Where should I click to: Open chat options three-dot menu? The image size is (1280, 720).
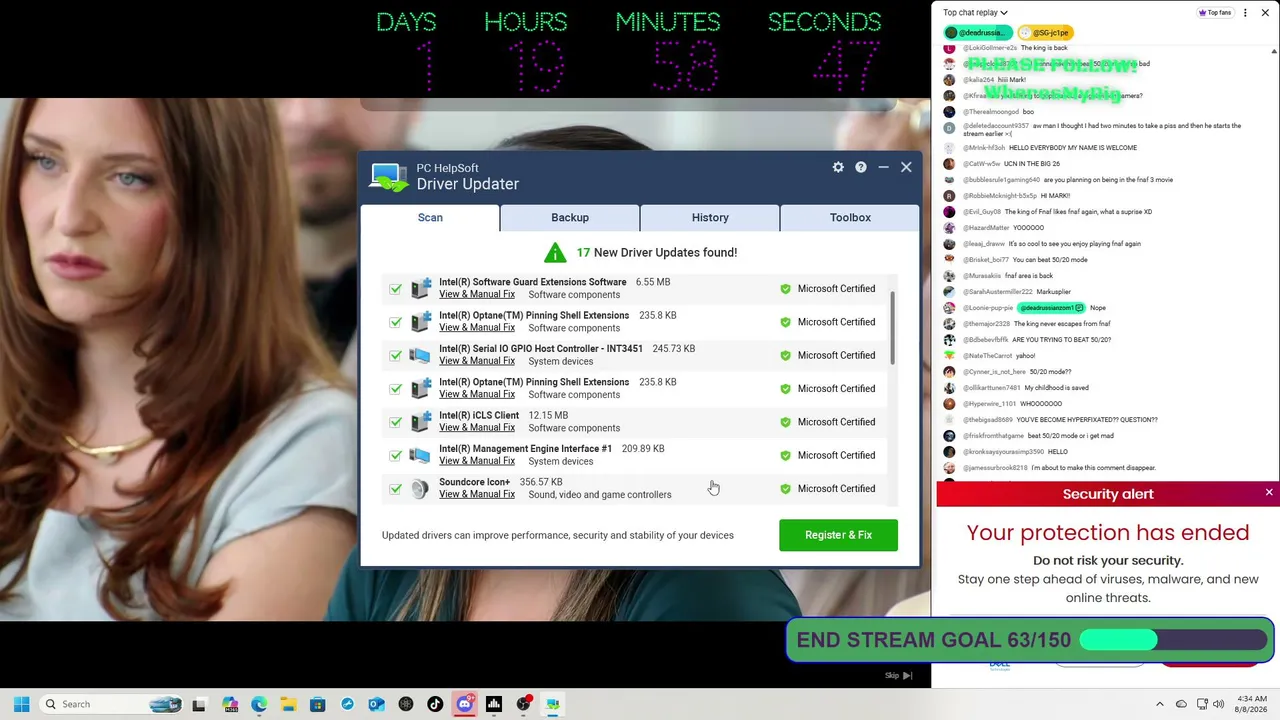tap(1245, 13)
